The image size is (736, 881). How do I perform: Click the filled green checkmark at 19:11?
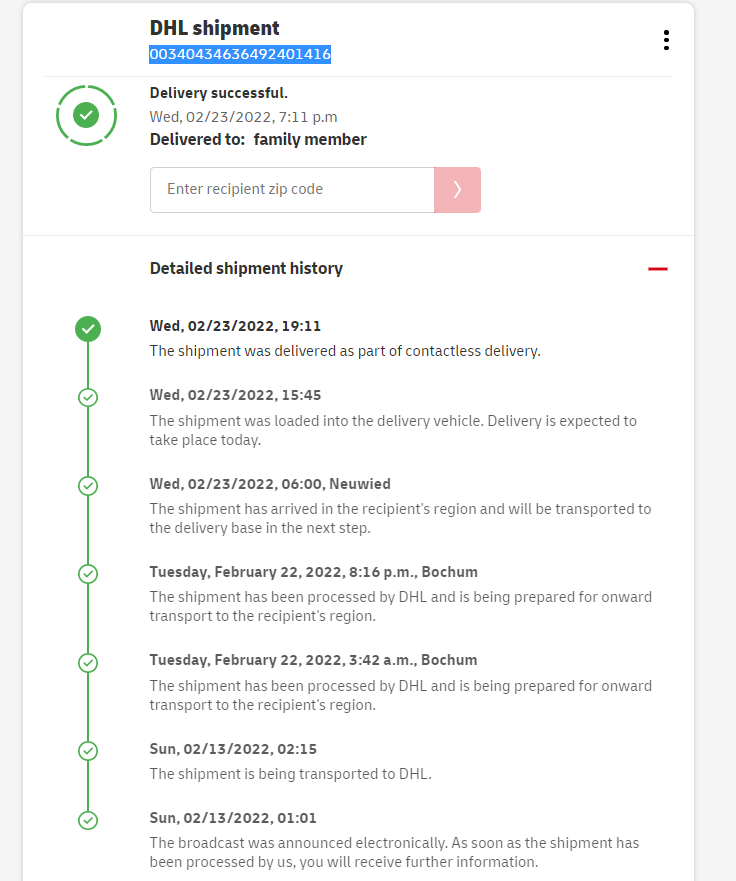tap(88, 328)
